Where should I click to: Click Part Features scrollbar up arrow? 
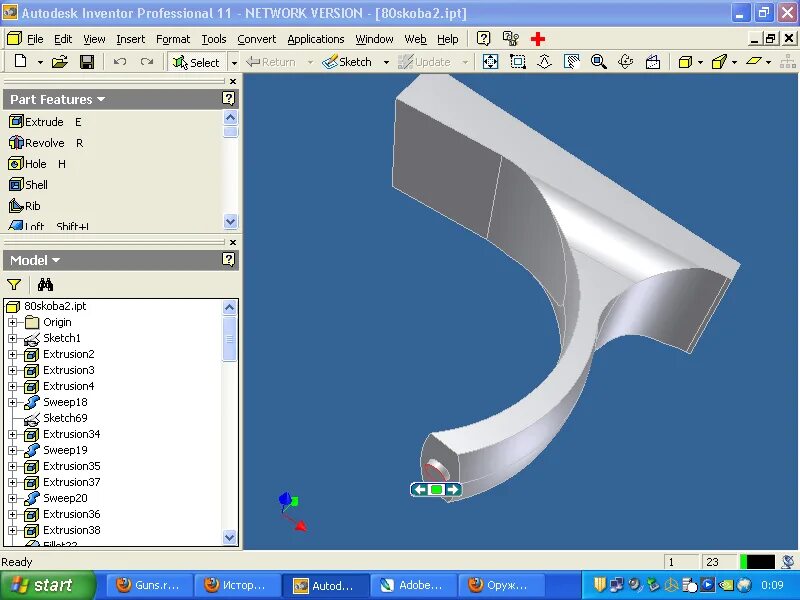click(x=231, y=118)
